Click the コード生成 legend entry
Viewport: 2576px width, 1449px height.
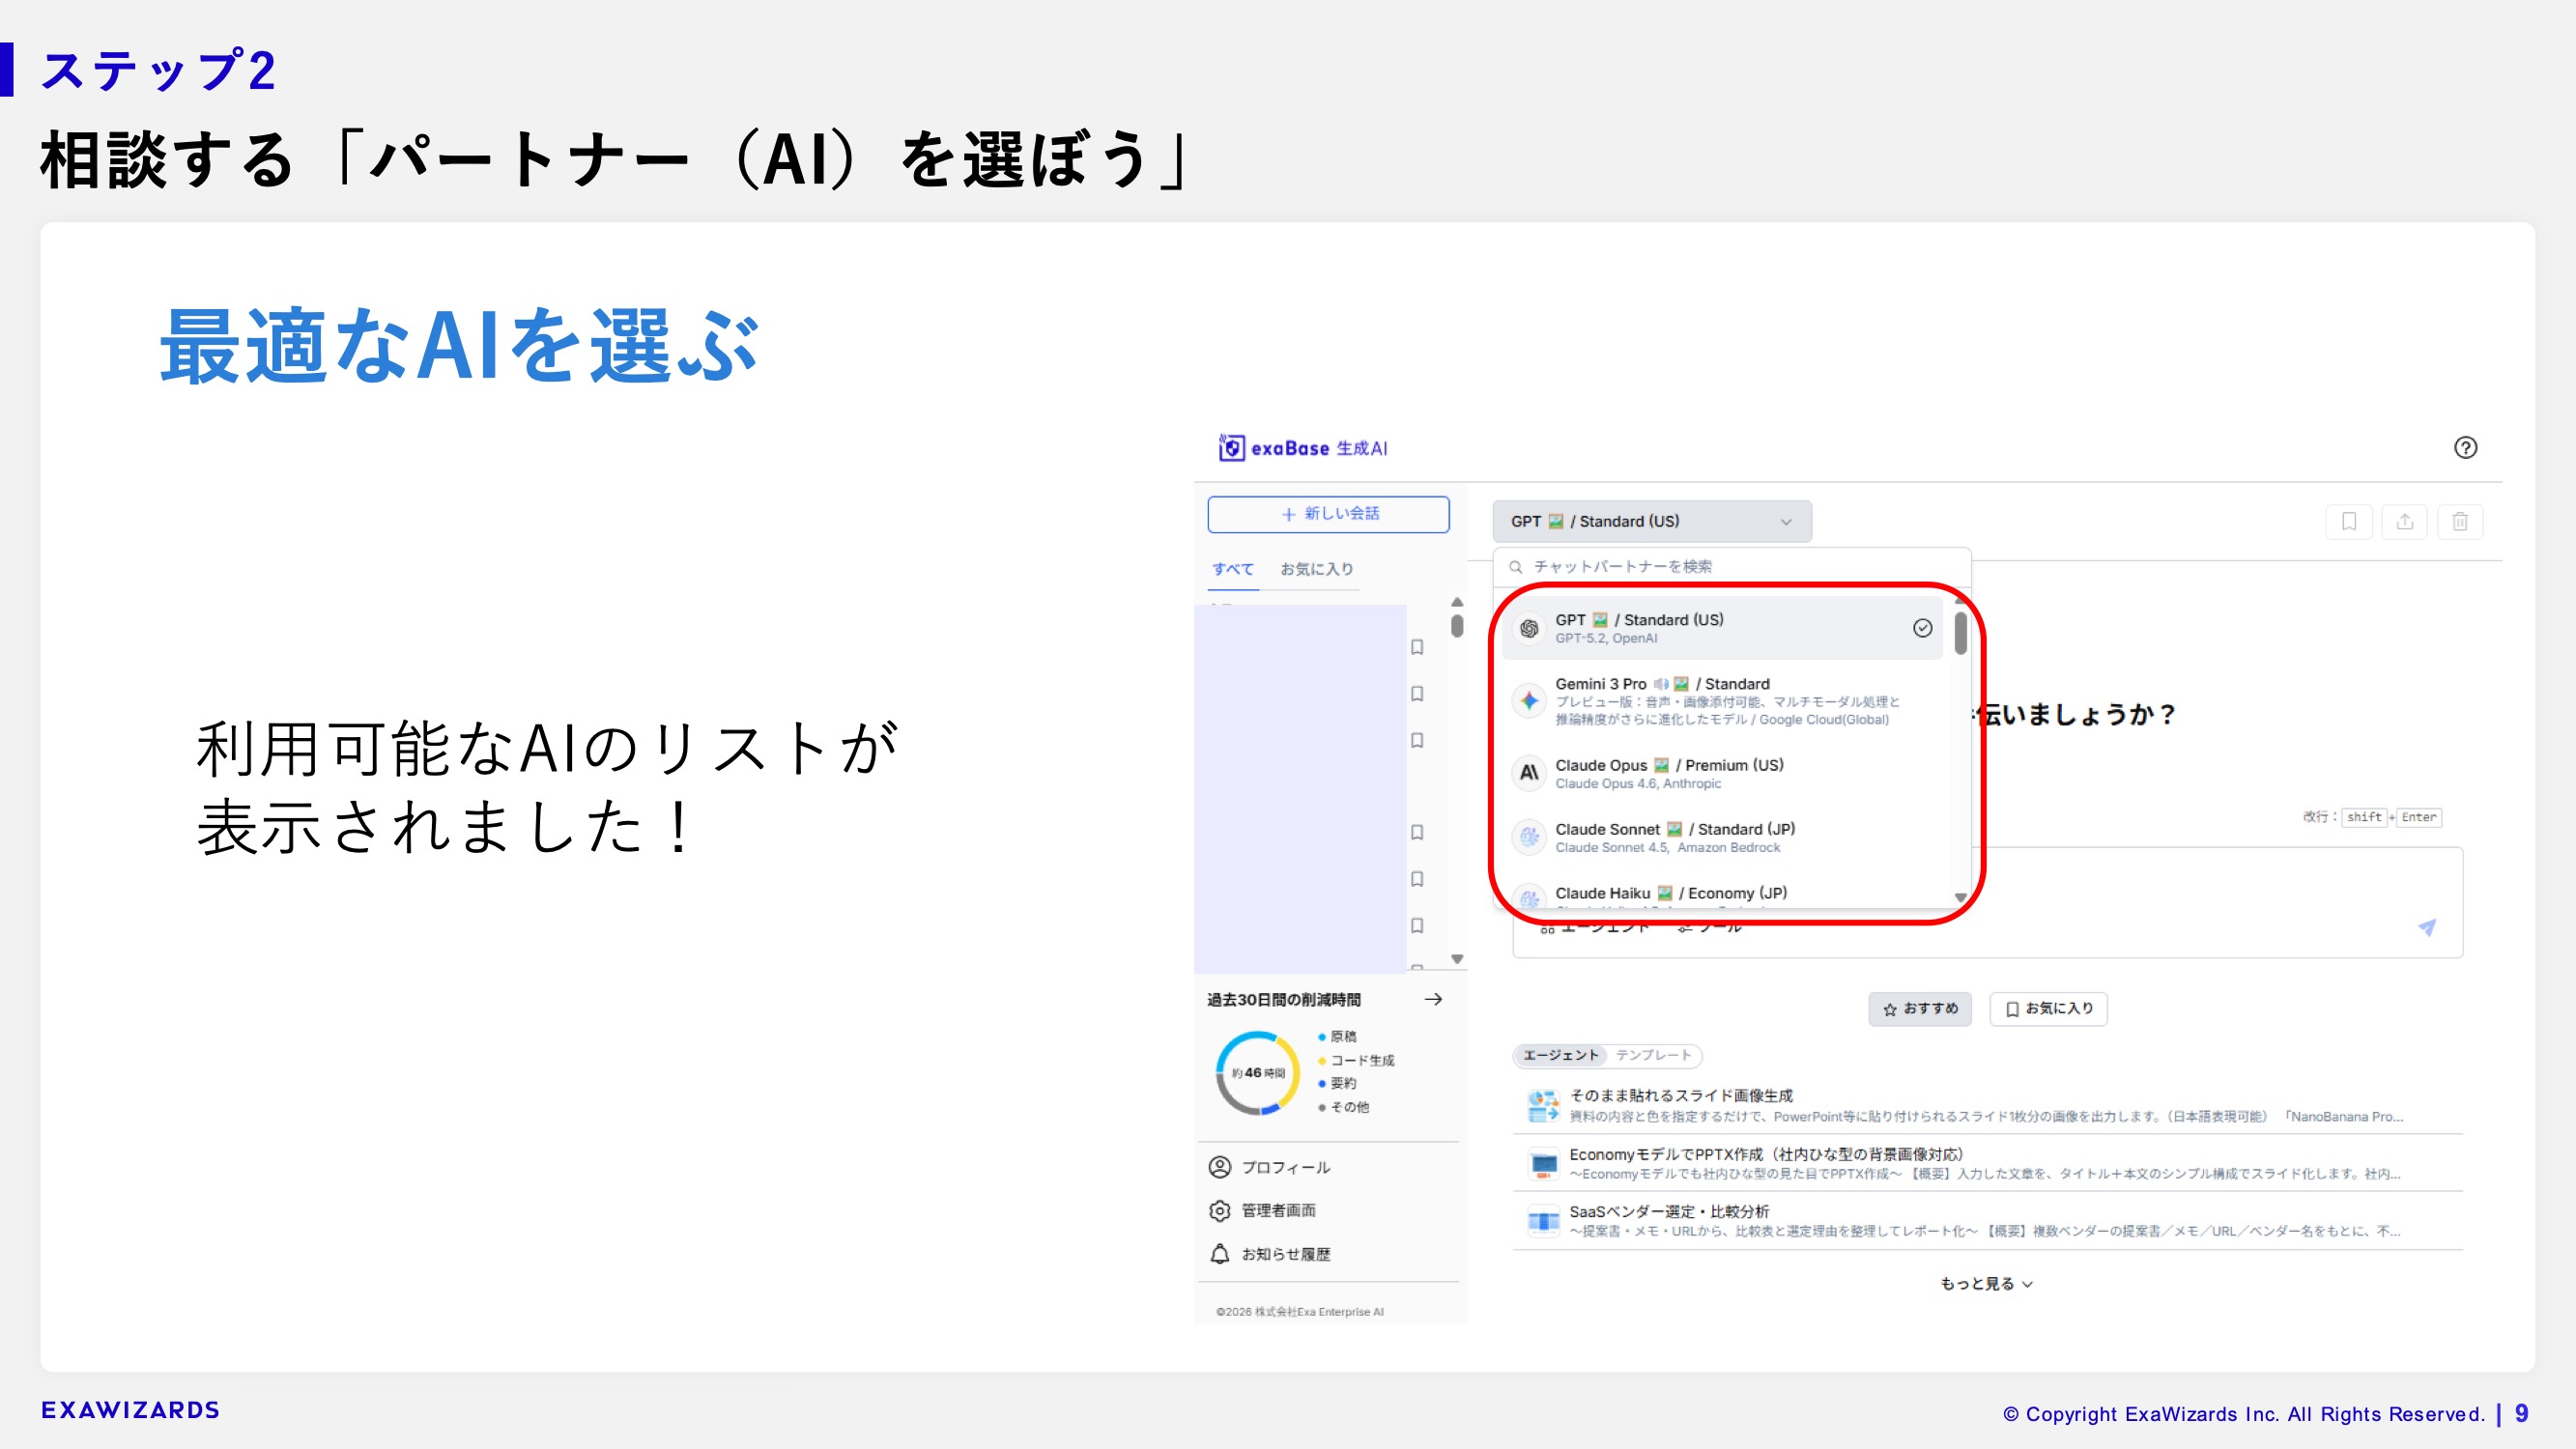tap(1356, 1061)
